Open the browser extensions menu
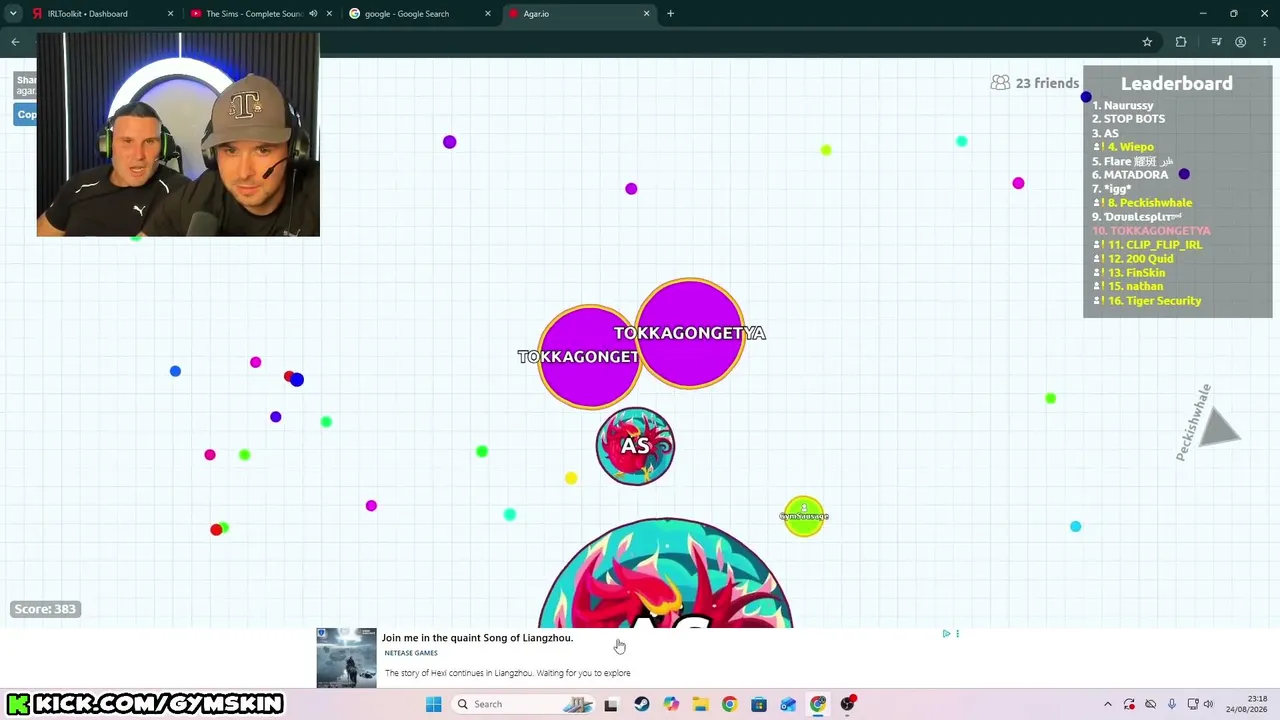The height and width of the screenshot is (720, 1280). [x=1181, y=42]
